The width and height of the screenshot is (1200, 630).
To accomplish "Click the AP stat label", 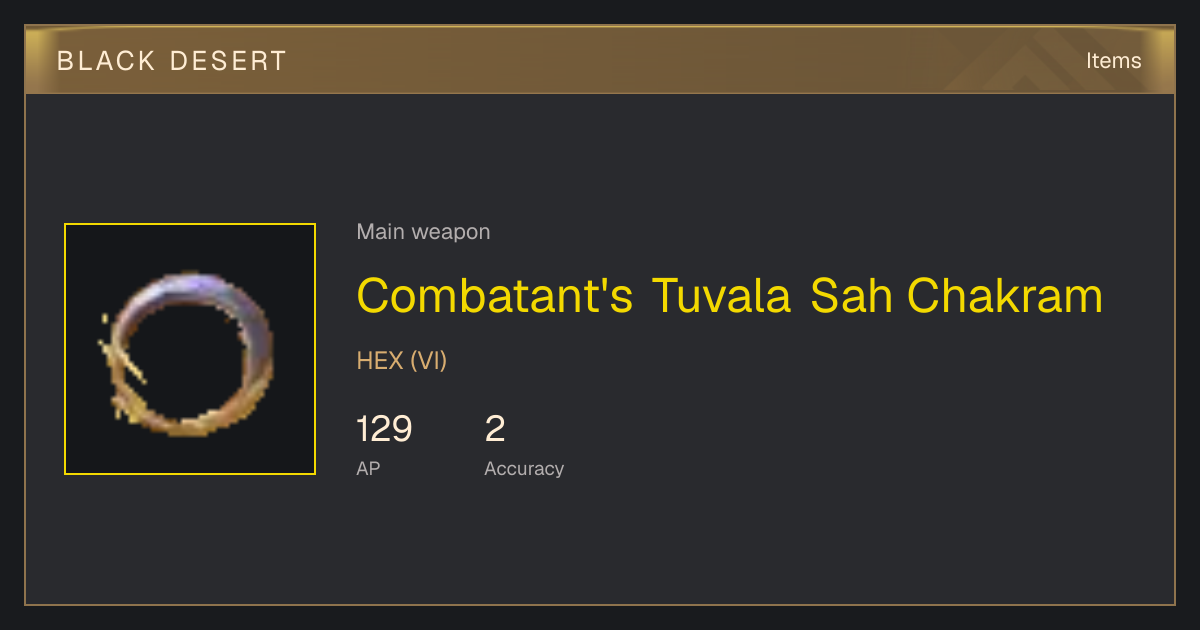I will (x=368, y=468).
